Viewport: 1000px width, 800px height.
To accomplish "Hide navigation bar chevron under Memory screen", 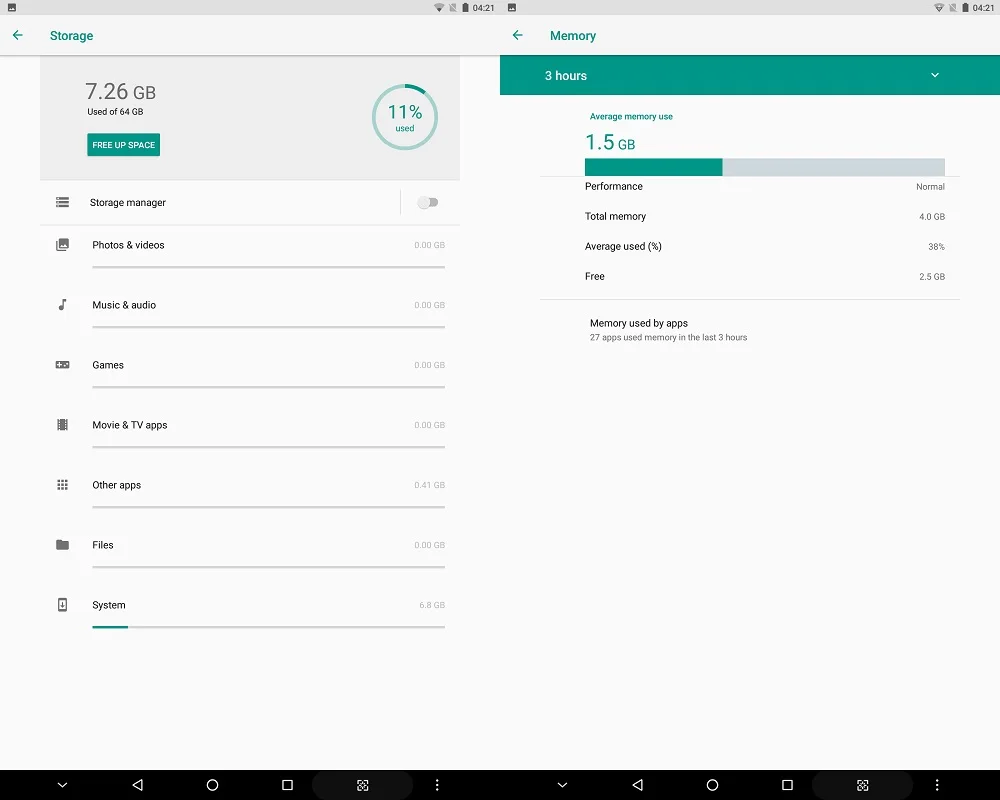I will pos(562,785).
